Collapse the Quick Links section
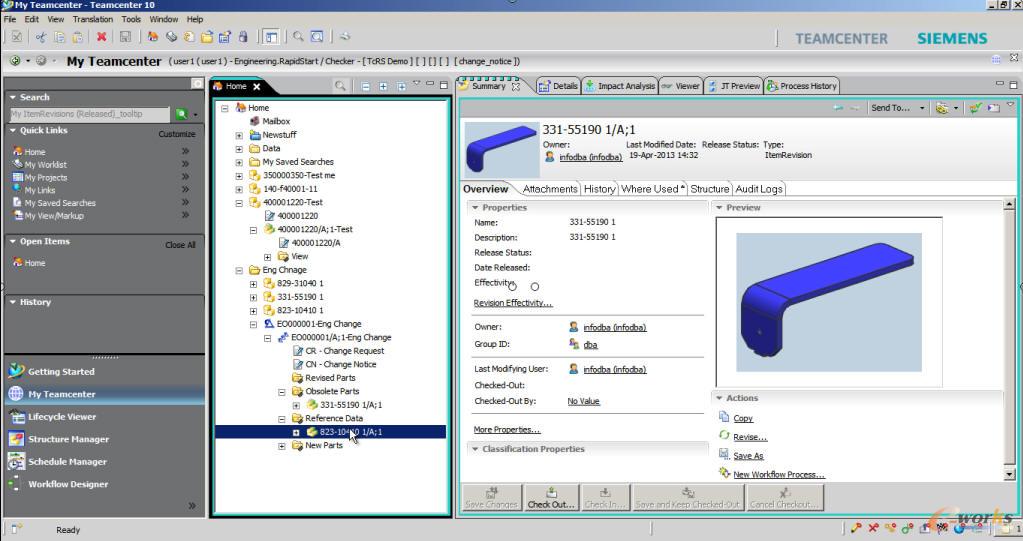Viewport: 1023px width, 541px height. click(x=12, y=131)
